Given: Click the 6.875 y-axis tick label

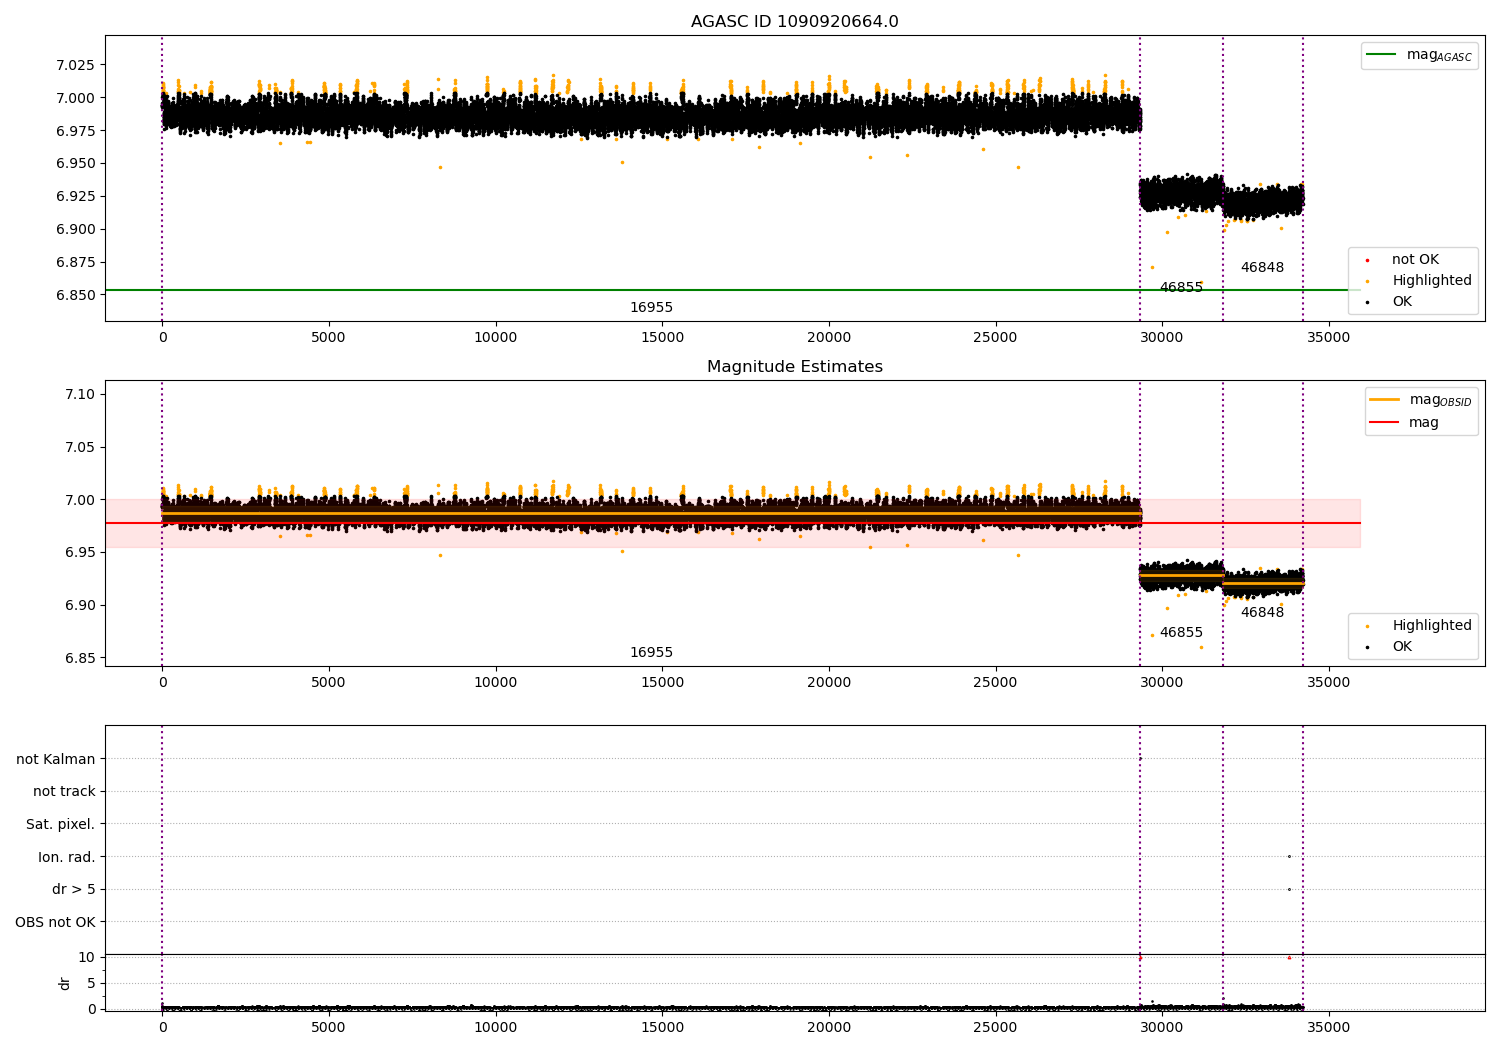Looking at the screenshot, I should pos(76,263).
